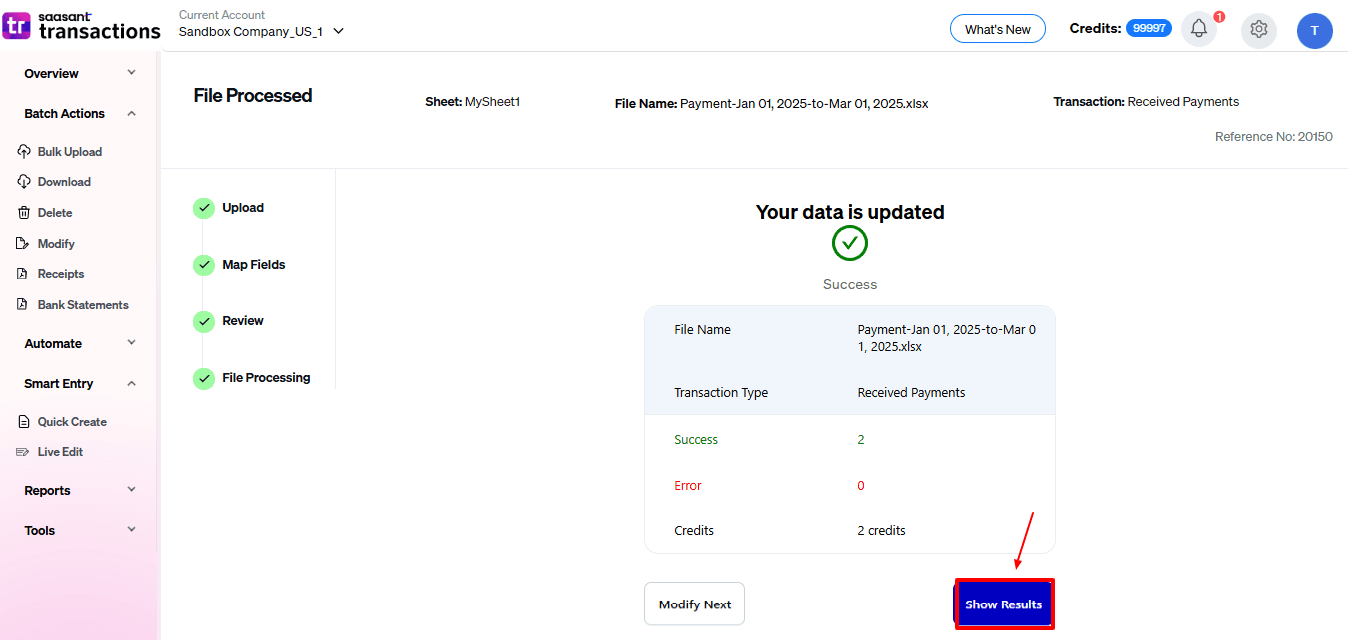Click the Credits 99997 badge
Image resolution: width=1348 pixels, height=640 pixels.
tap(1148, 29)
